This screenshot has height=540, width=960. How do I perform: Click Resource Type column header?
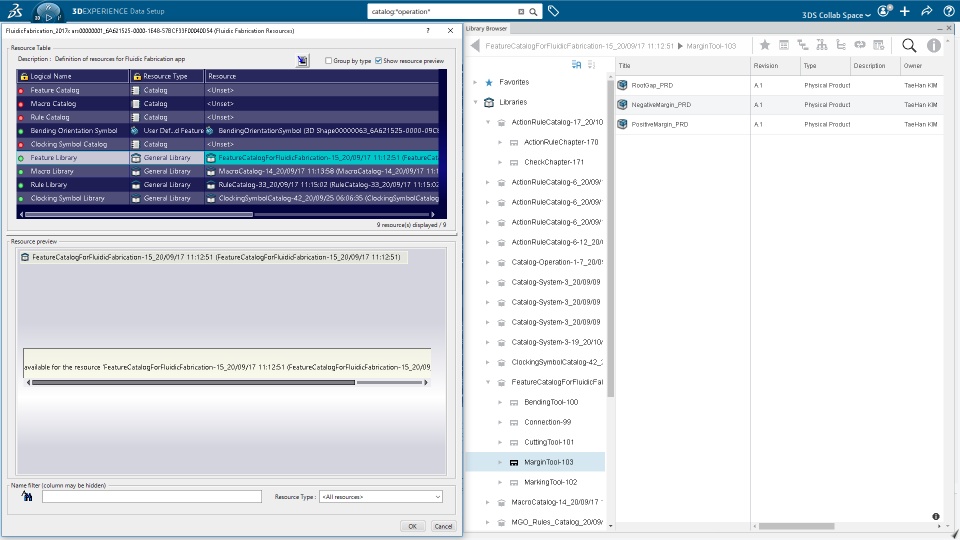coord(167,76)
